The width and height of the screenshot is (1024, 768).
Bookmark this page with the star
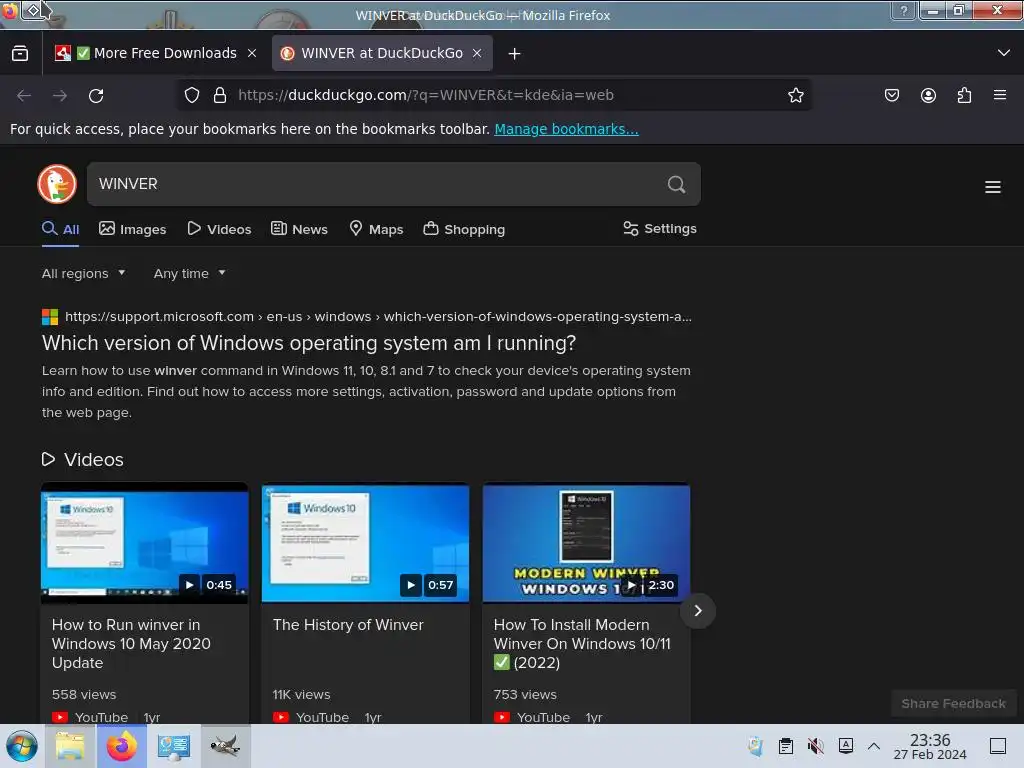[x=795, y=95]
